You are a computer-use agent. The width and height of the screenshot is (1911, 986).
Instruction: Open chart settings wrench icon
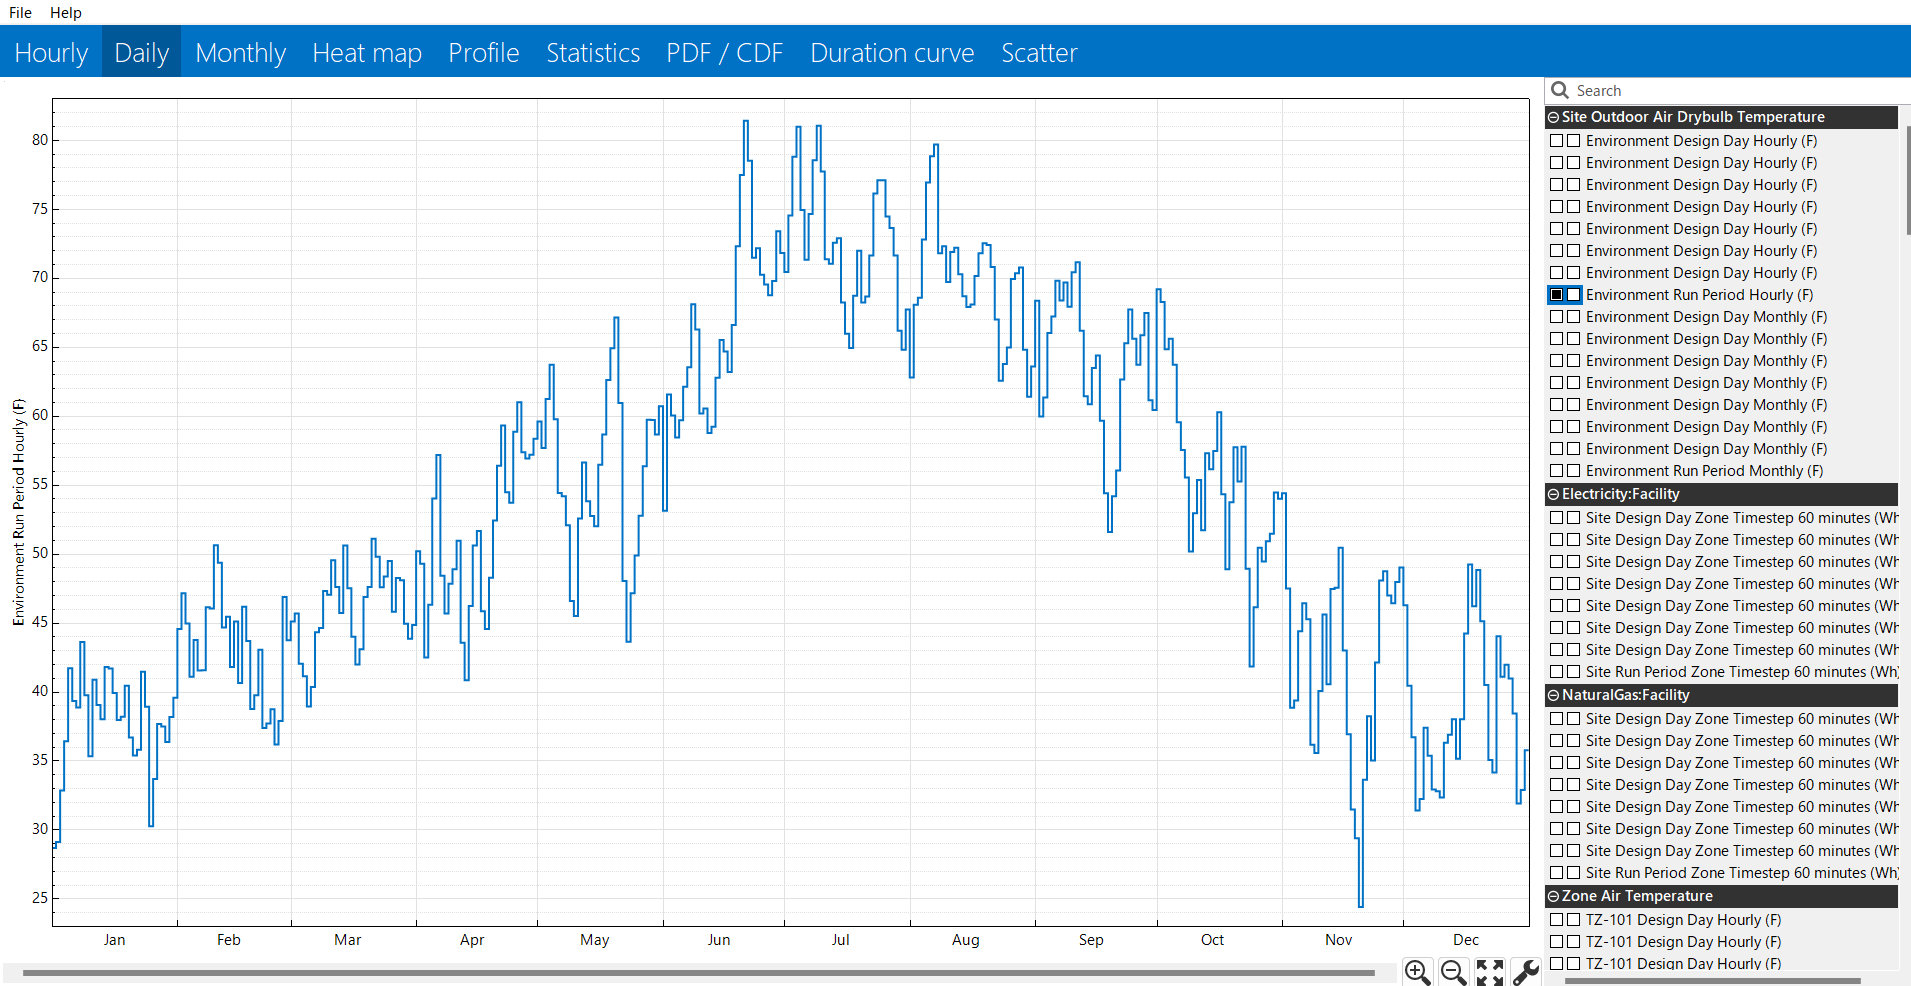pyautogui.click(x=1526, y=972)
